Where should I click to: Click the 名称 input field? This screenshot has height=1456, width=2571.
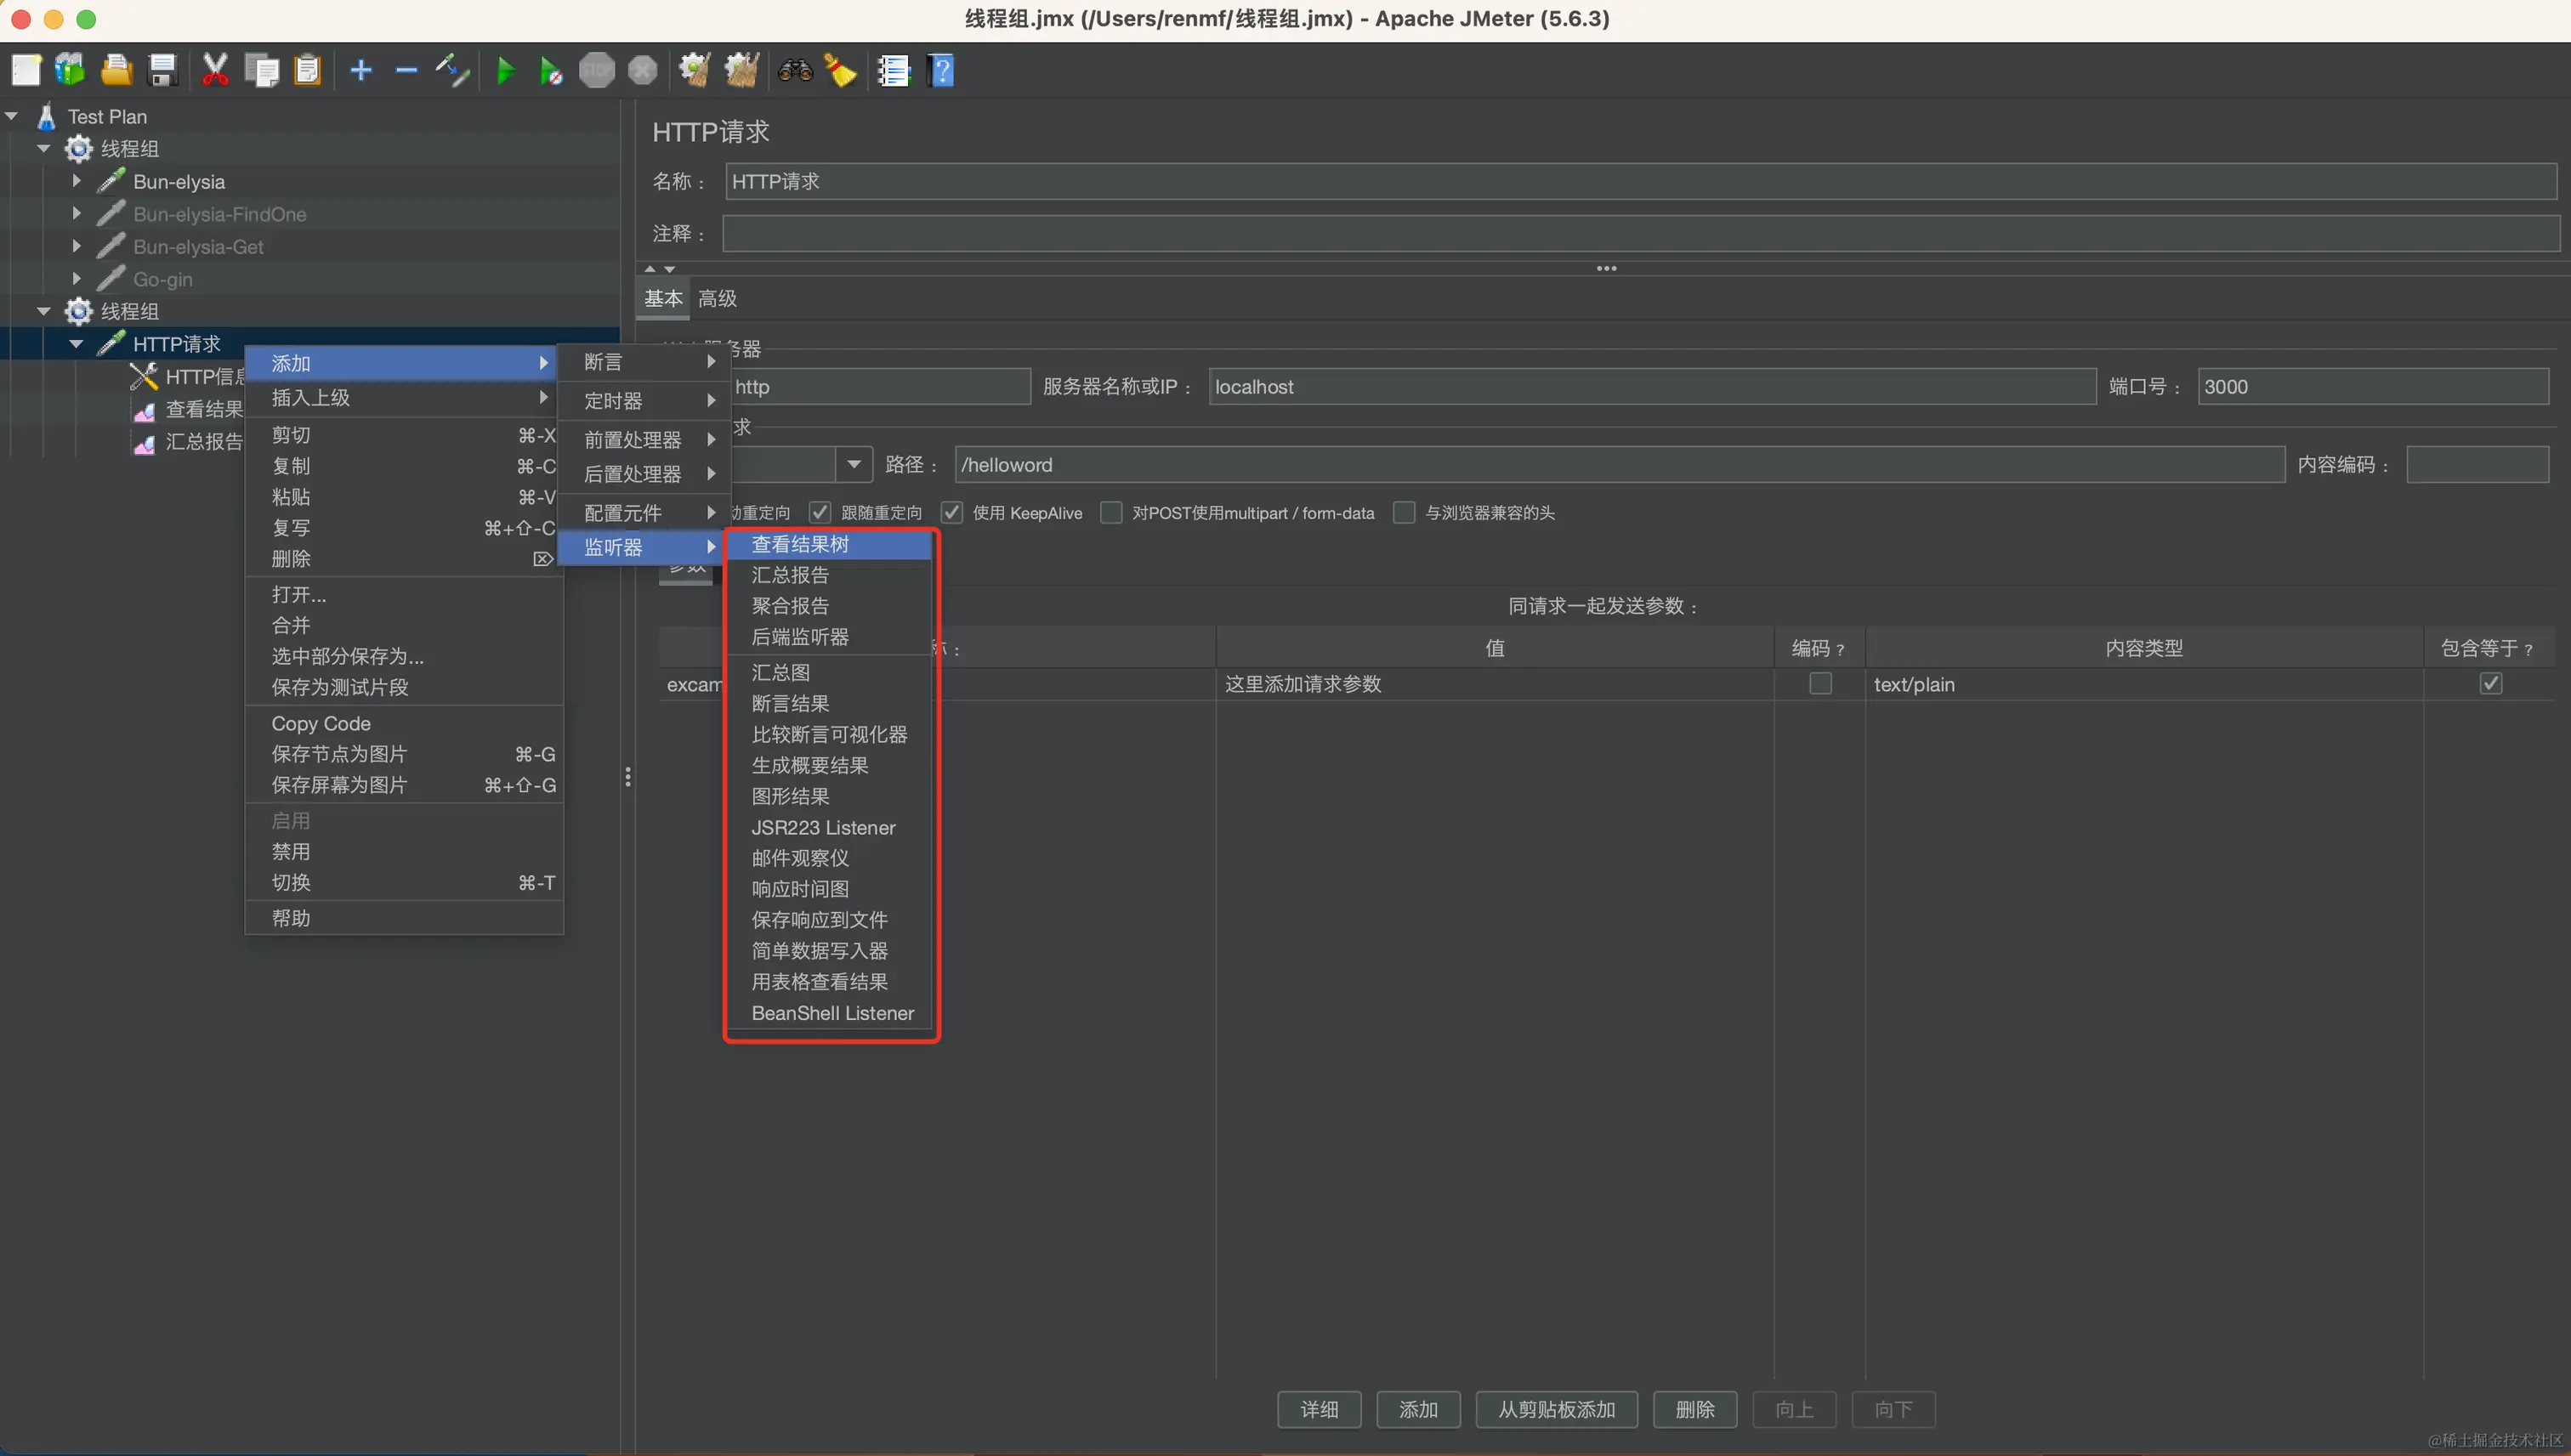pyautogui.click(x=1640, y=181)
